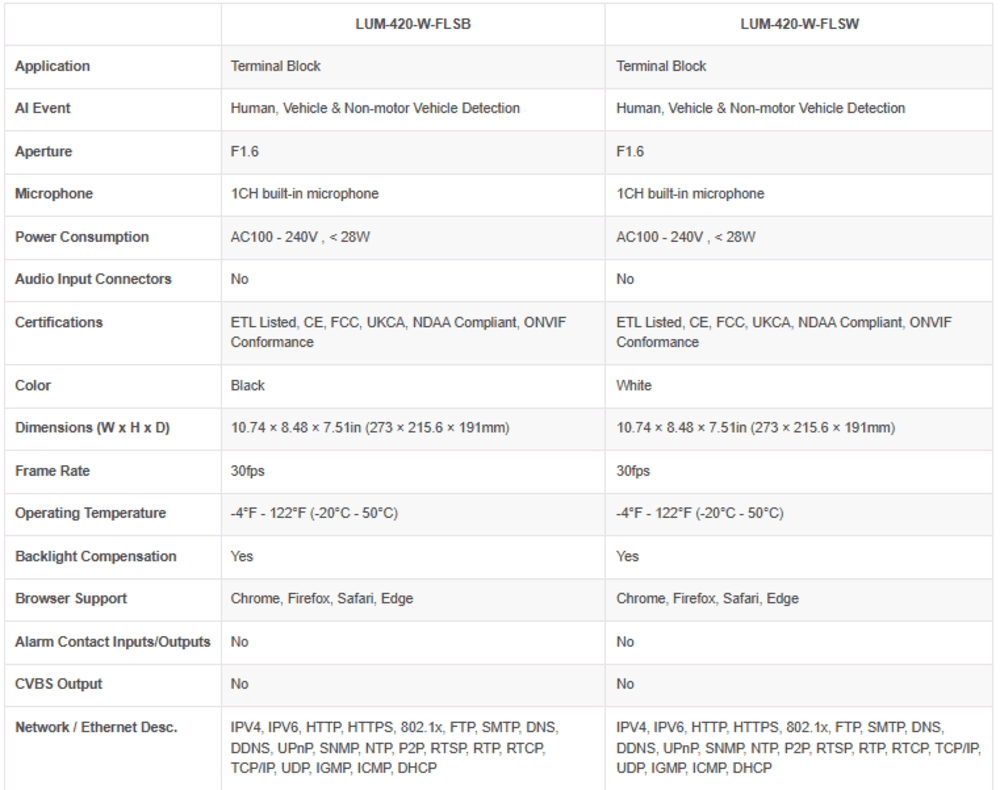Image resolution: width=1000 pixels, height=790 pixels.
Task: Click the 30fps value under FLSW
Action: [633, 471]
